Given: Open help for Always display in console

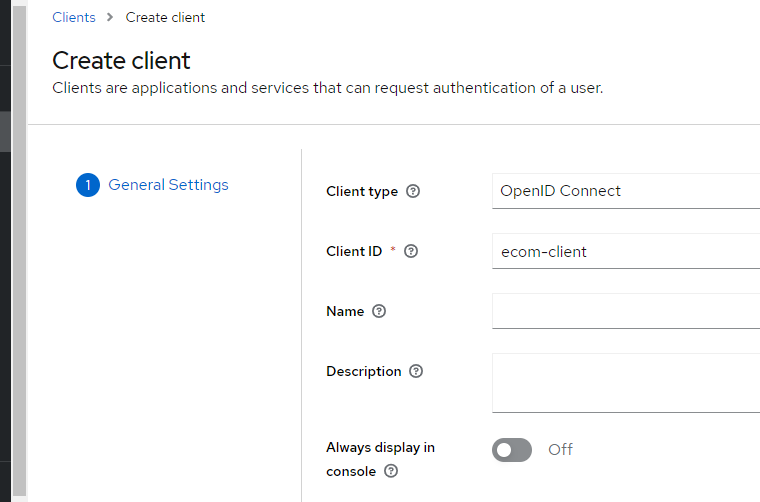Looking at the screenshot, I should click(391, 471).
